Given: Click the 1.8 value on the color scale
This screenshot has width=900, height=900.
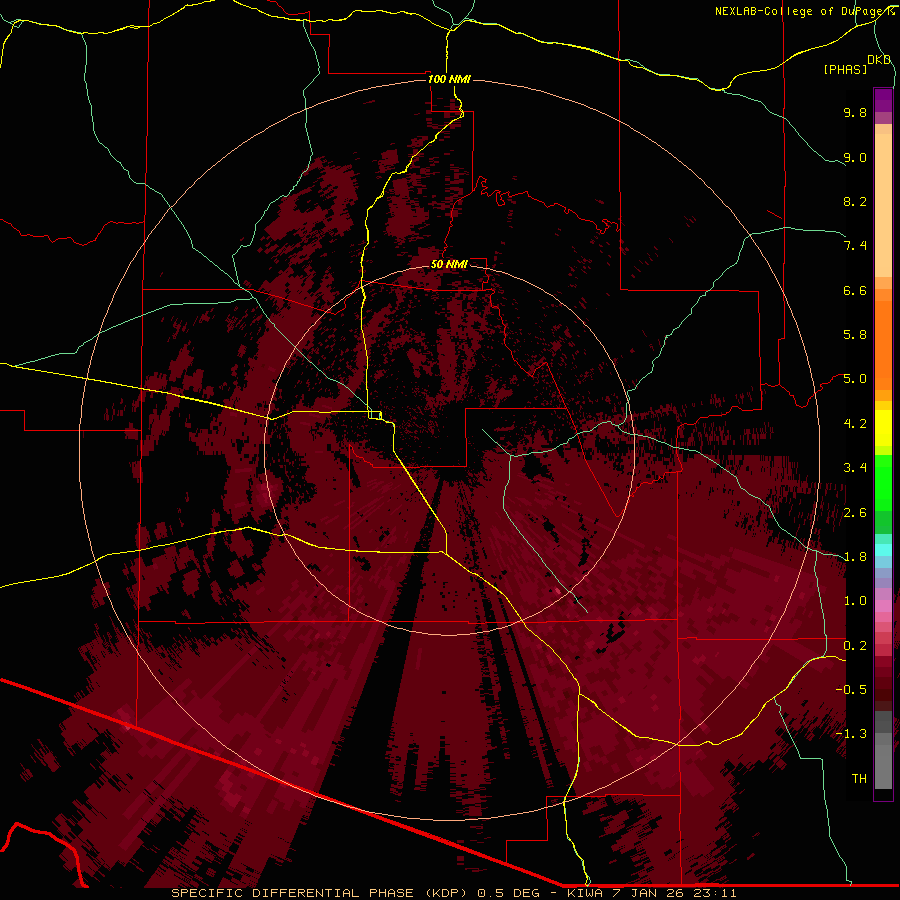Looking at the screenshot, I should 855,557.
